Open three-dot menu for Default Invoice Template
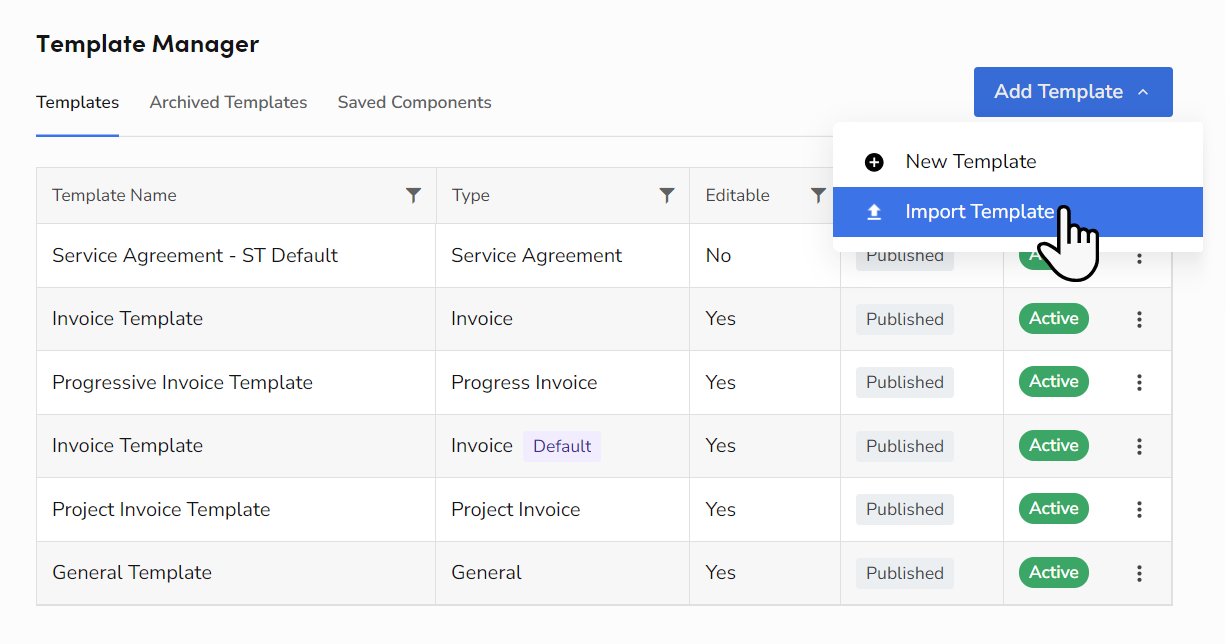The width and height of the screenshot is (1226, 644). pos(1139,446)
